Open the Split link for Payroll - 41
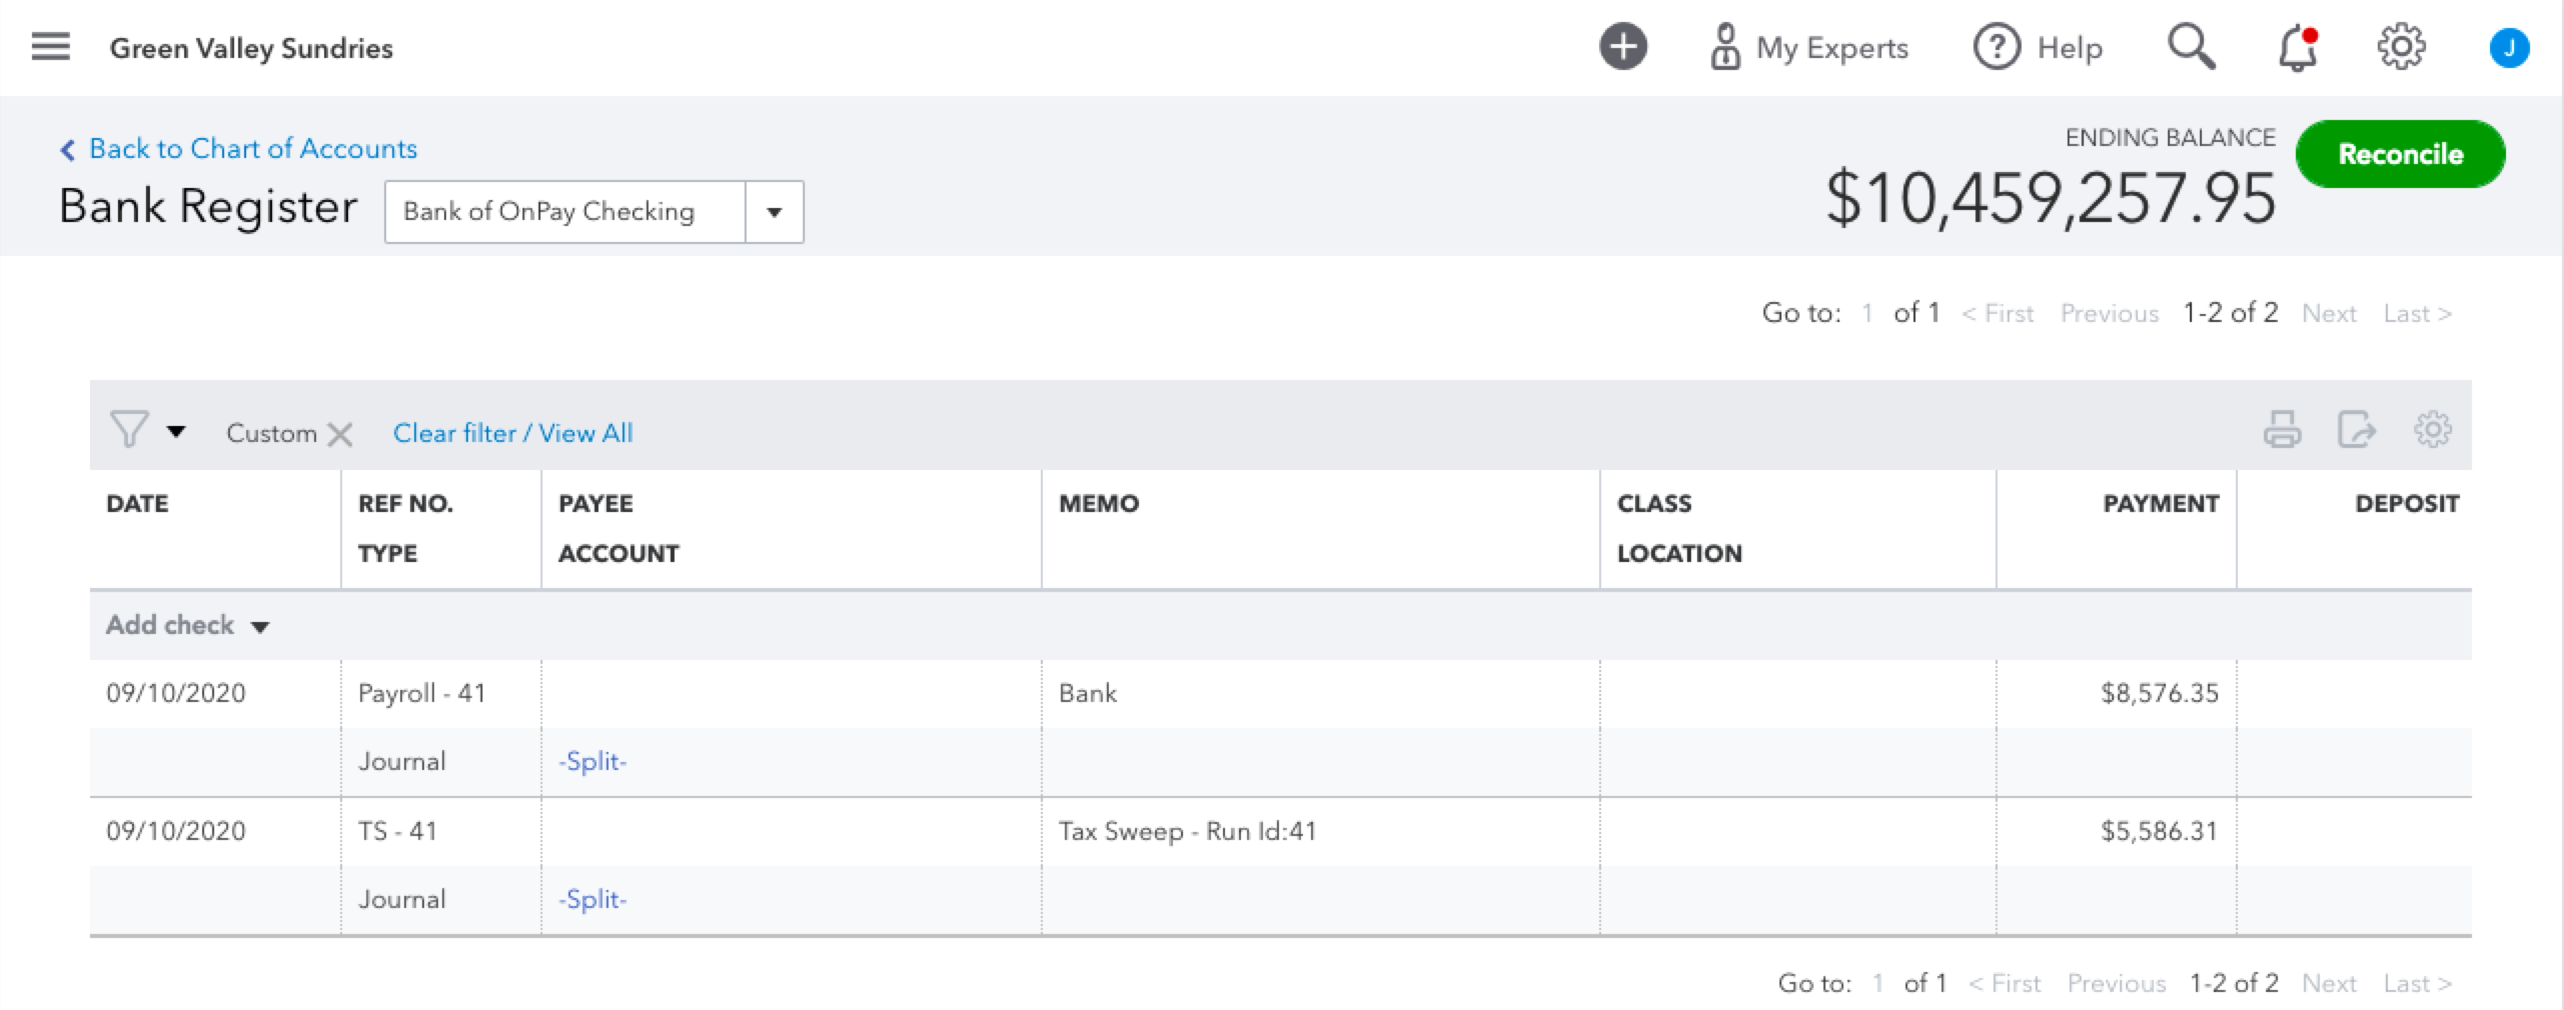This screenshot has height=1010, width=2564. click(592, 761)
